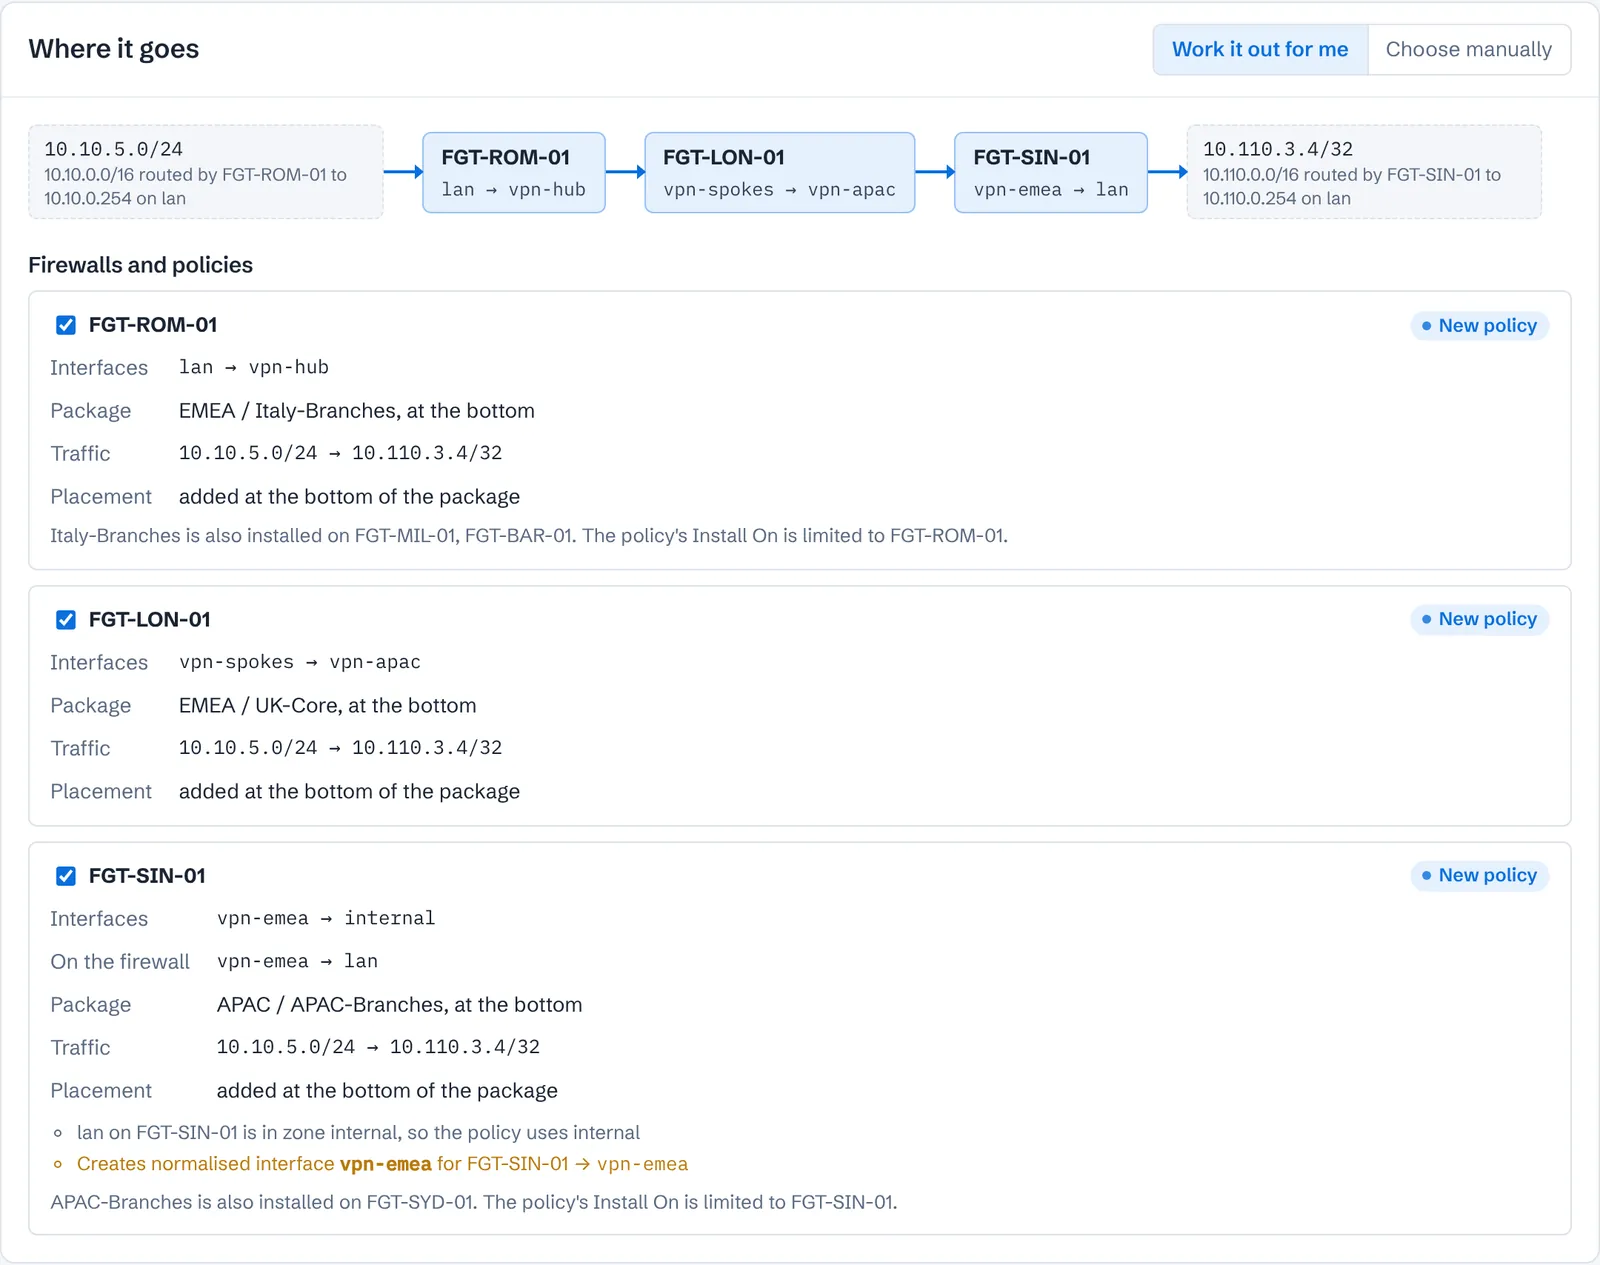Switch to "Choose manually" mode
This screenshot has width=1600, height=1265.
pyautogui.click(x=1469, y=50)
